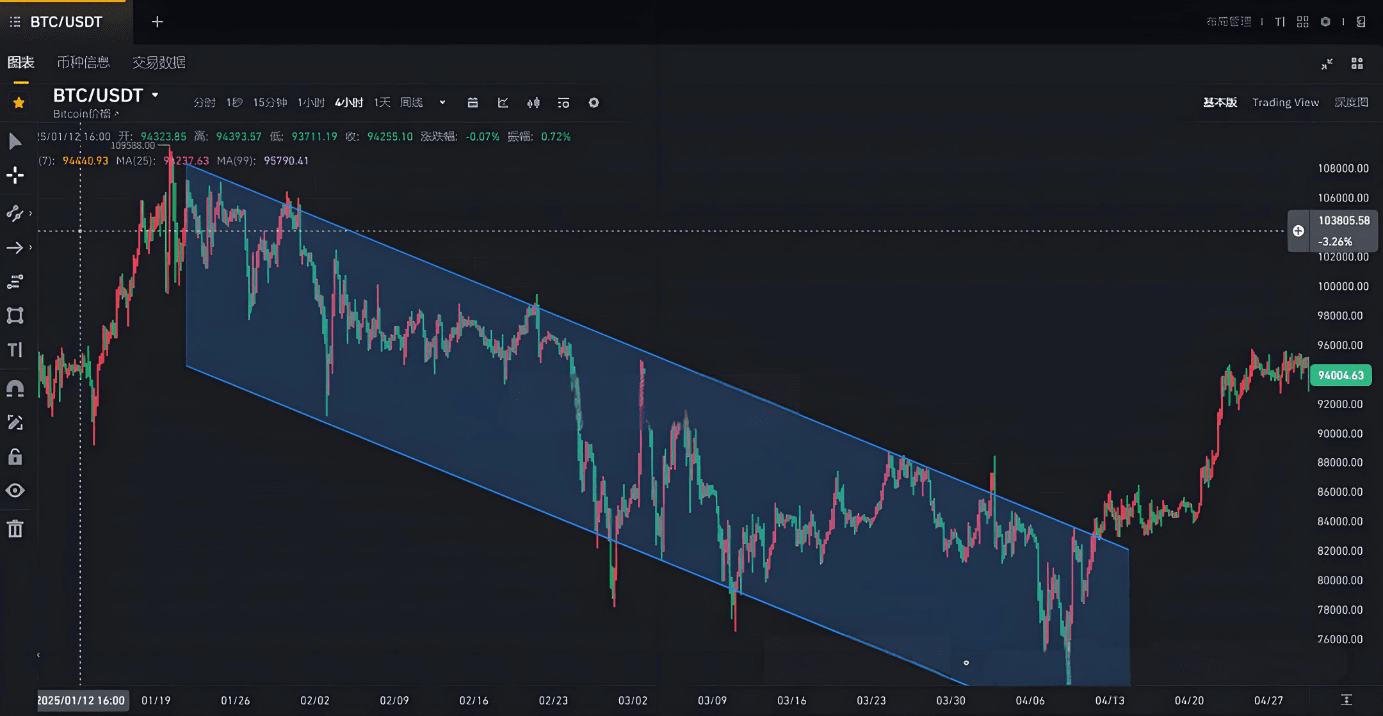Open the technical indicators icon
This screenshot has height=716, width=1383.
click(503, 103)
